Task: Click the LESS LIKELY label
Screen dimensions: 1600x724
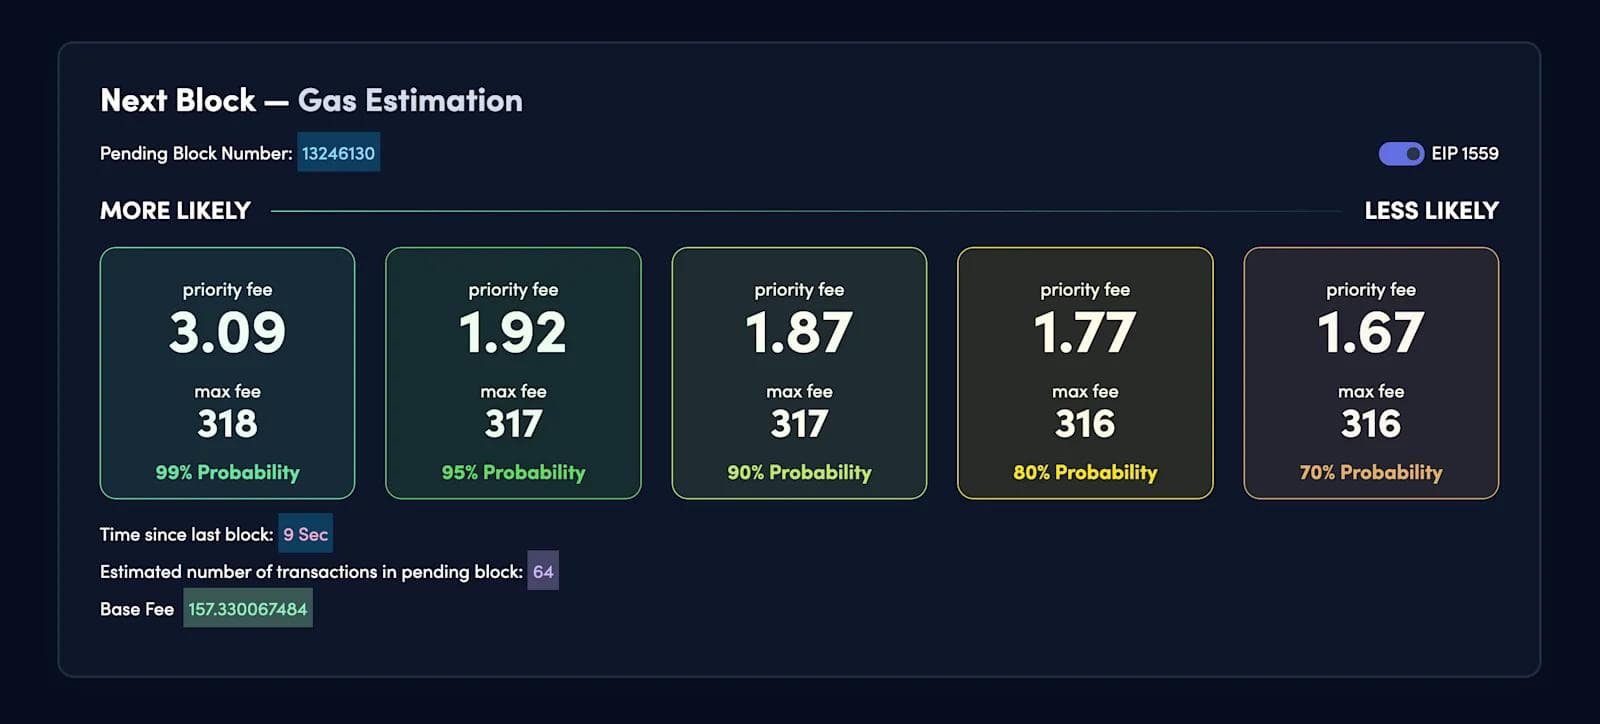Action: (x=1430, y=211)
